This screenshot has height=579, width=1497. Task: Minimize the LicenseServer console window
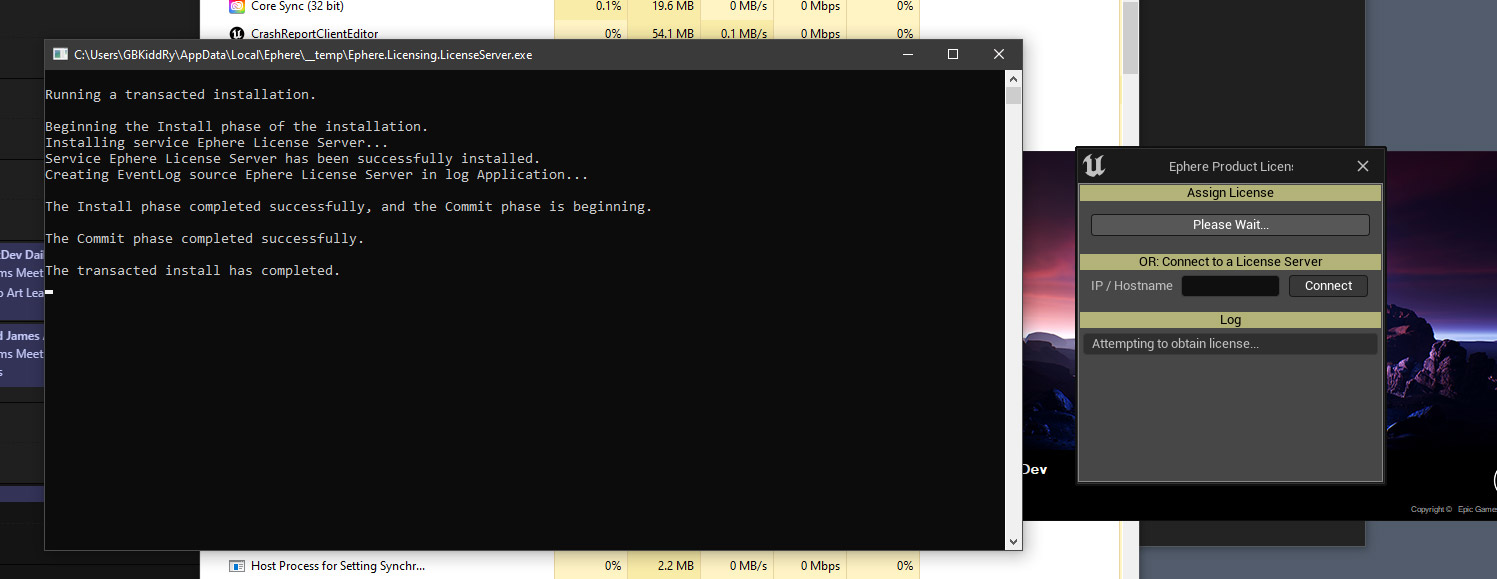(x=906, y=55)
